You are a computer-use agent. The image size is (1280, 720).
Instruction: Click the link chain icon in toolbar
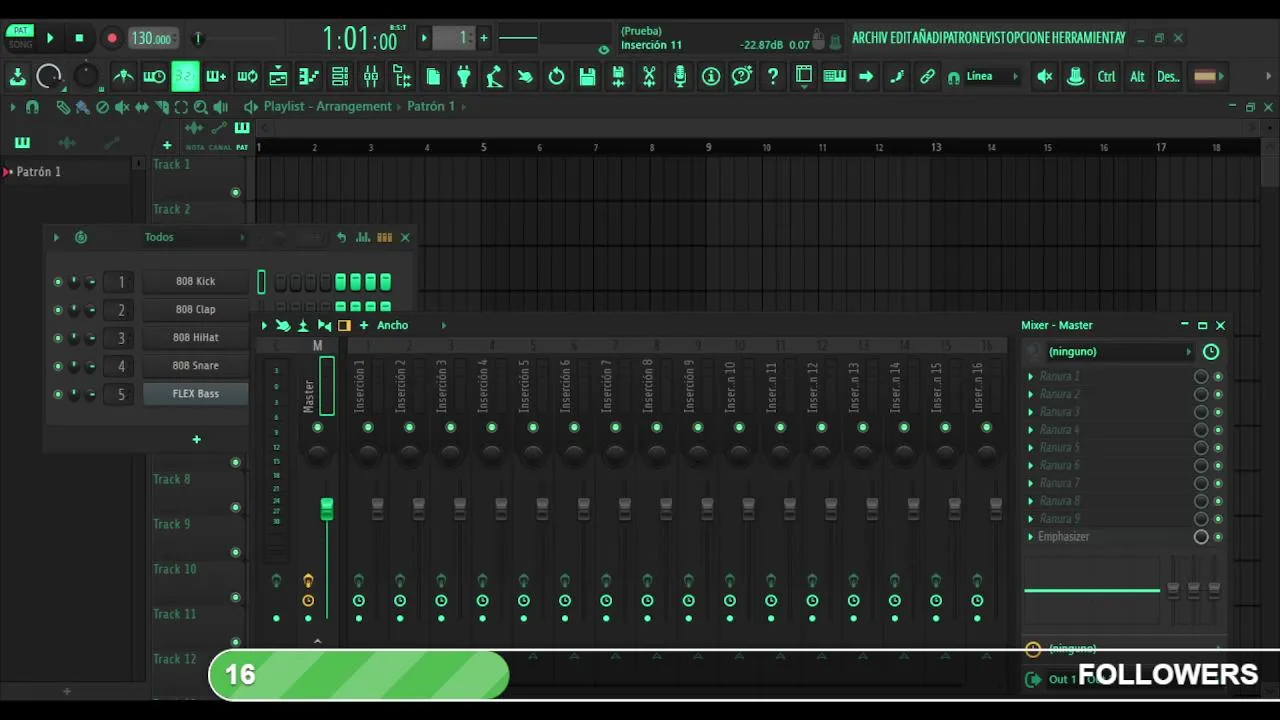pos(928,76)
